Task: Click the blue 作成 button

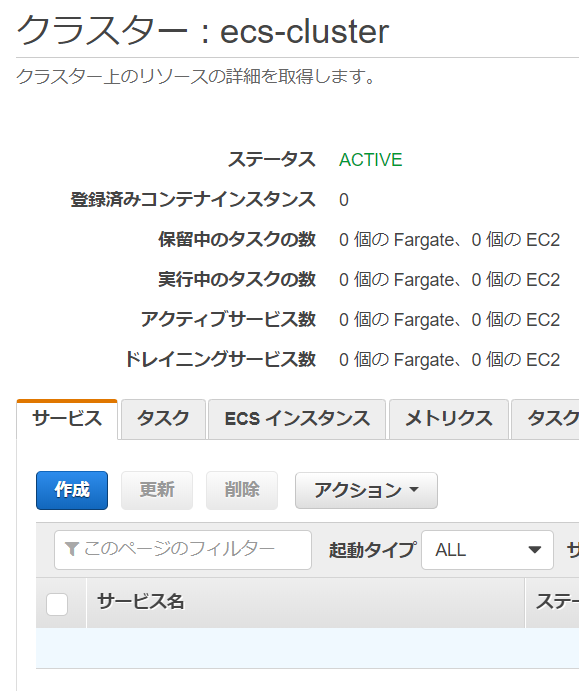Action: click(72, 490)
